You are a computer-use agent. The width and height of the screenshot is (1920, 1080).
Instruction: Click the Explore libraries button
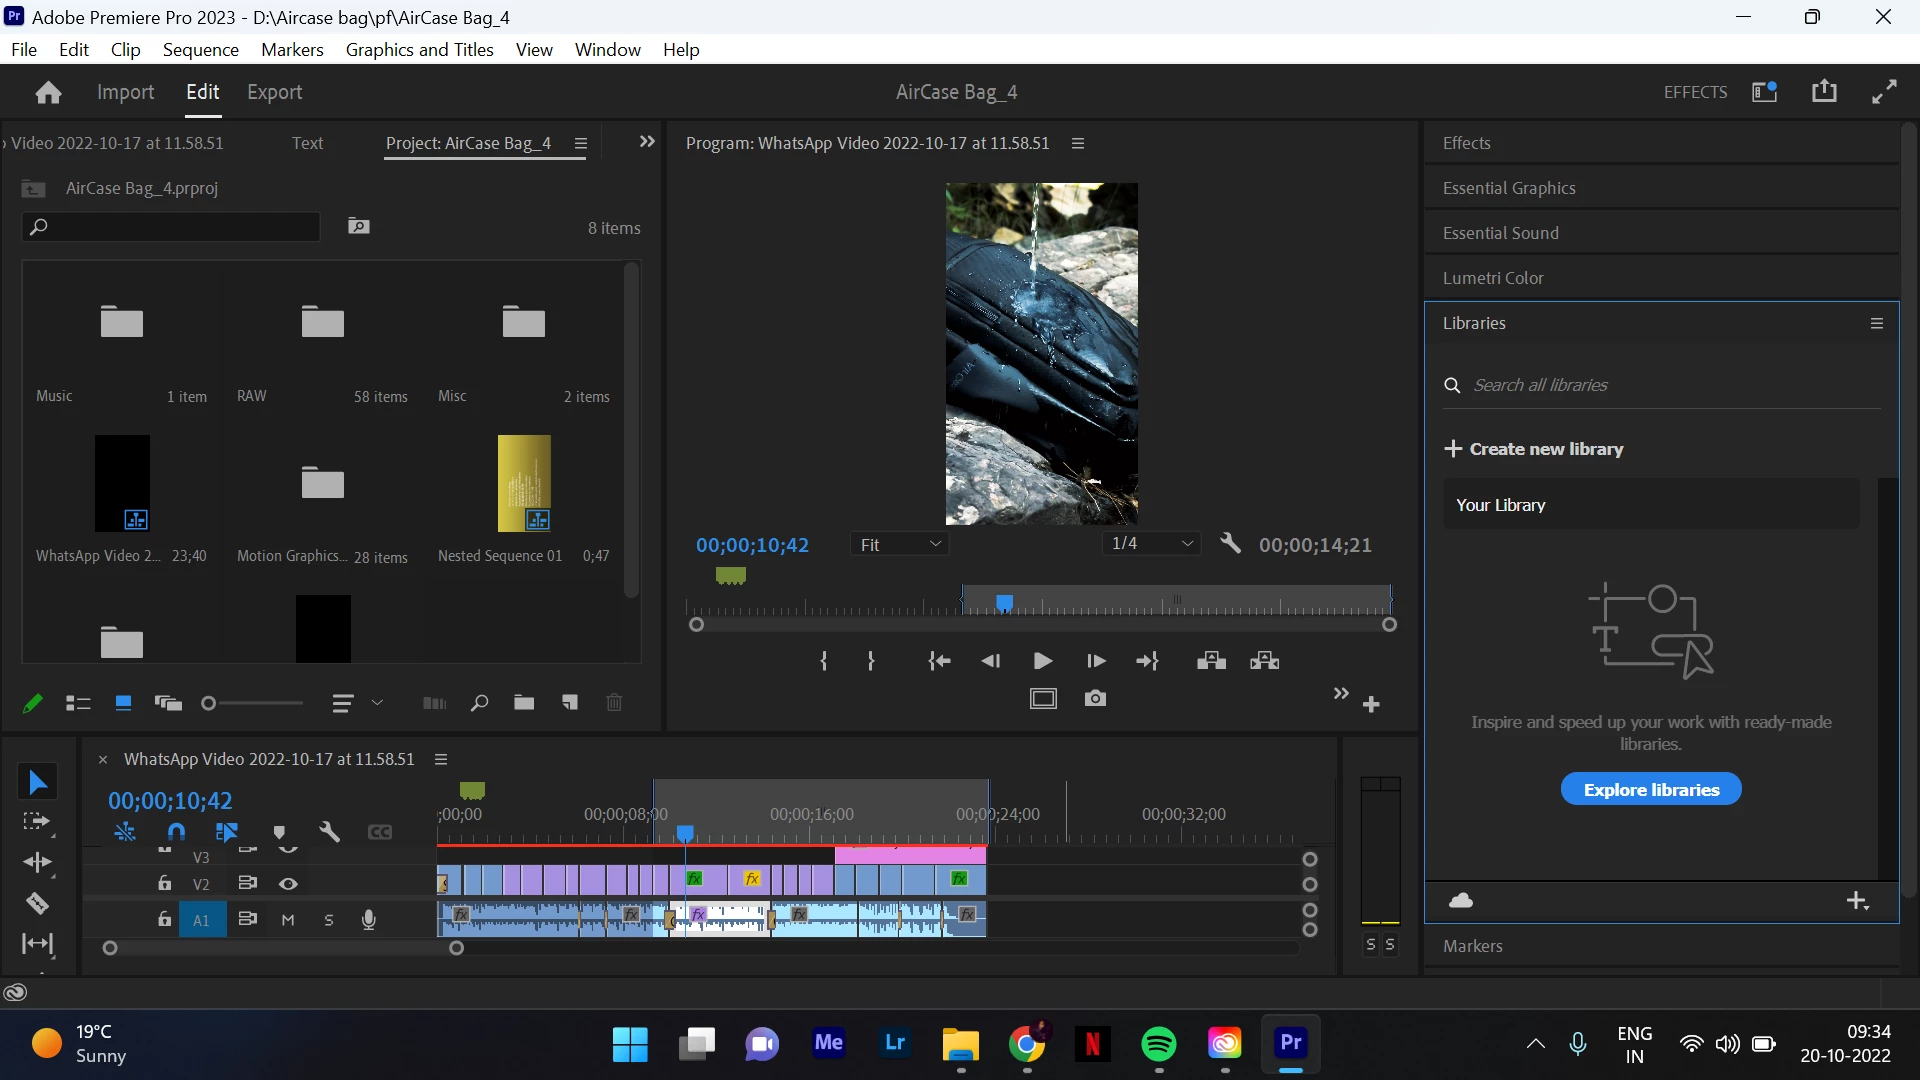click(x=1651, y=789)
